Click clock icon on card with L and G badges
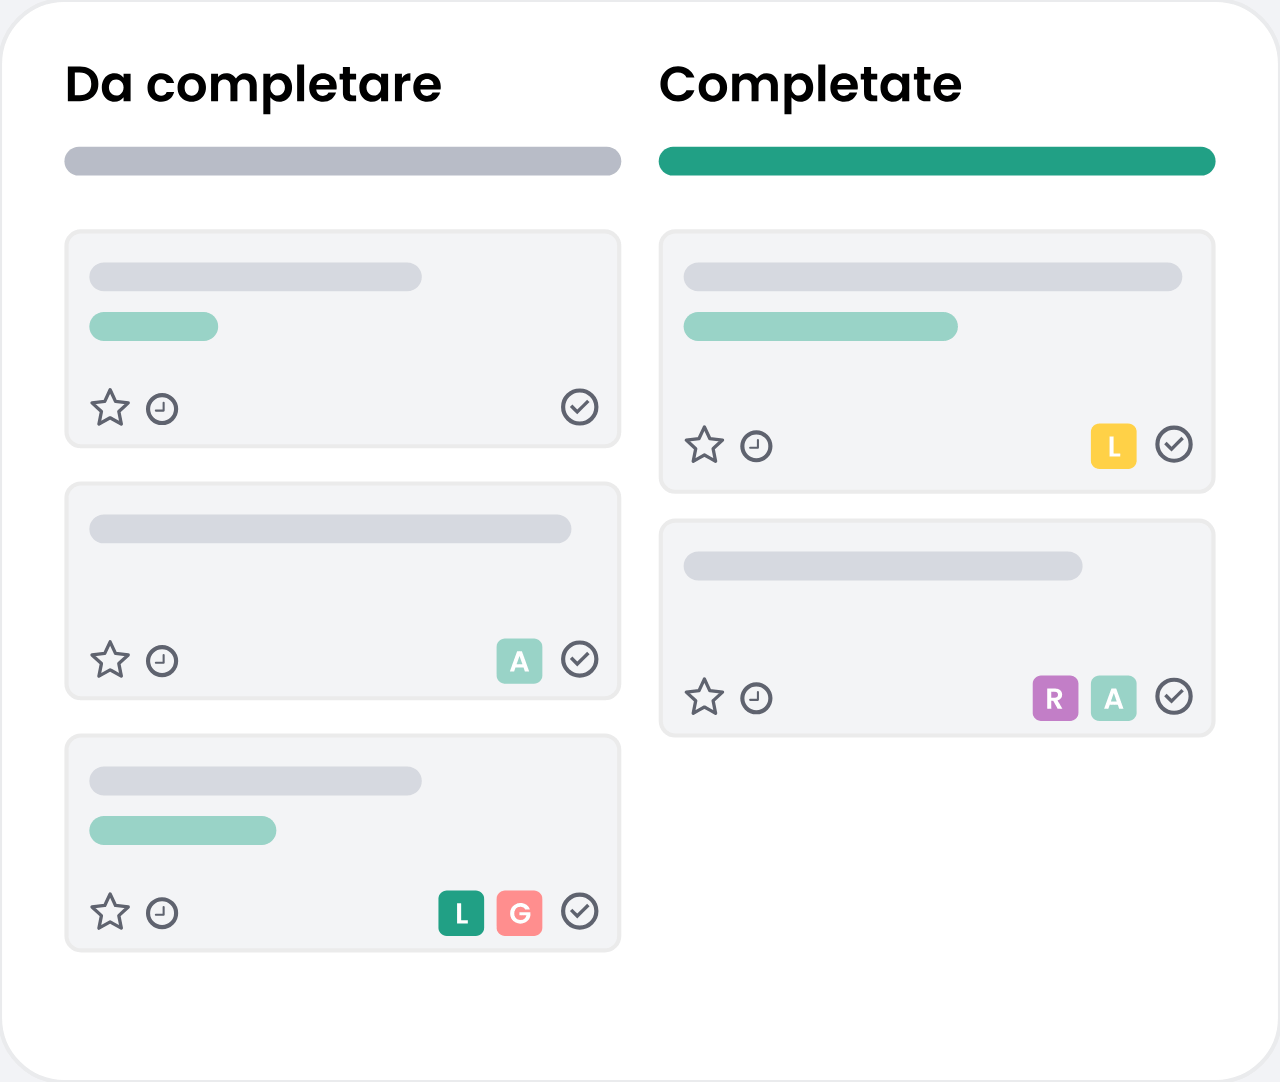1280x1082 pixels. point(162,913)
